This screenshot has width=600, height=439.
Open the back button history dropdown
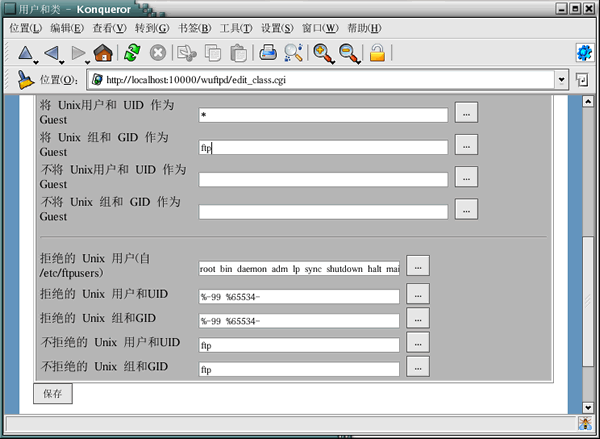point(61,62)
